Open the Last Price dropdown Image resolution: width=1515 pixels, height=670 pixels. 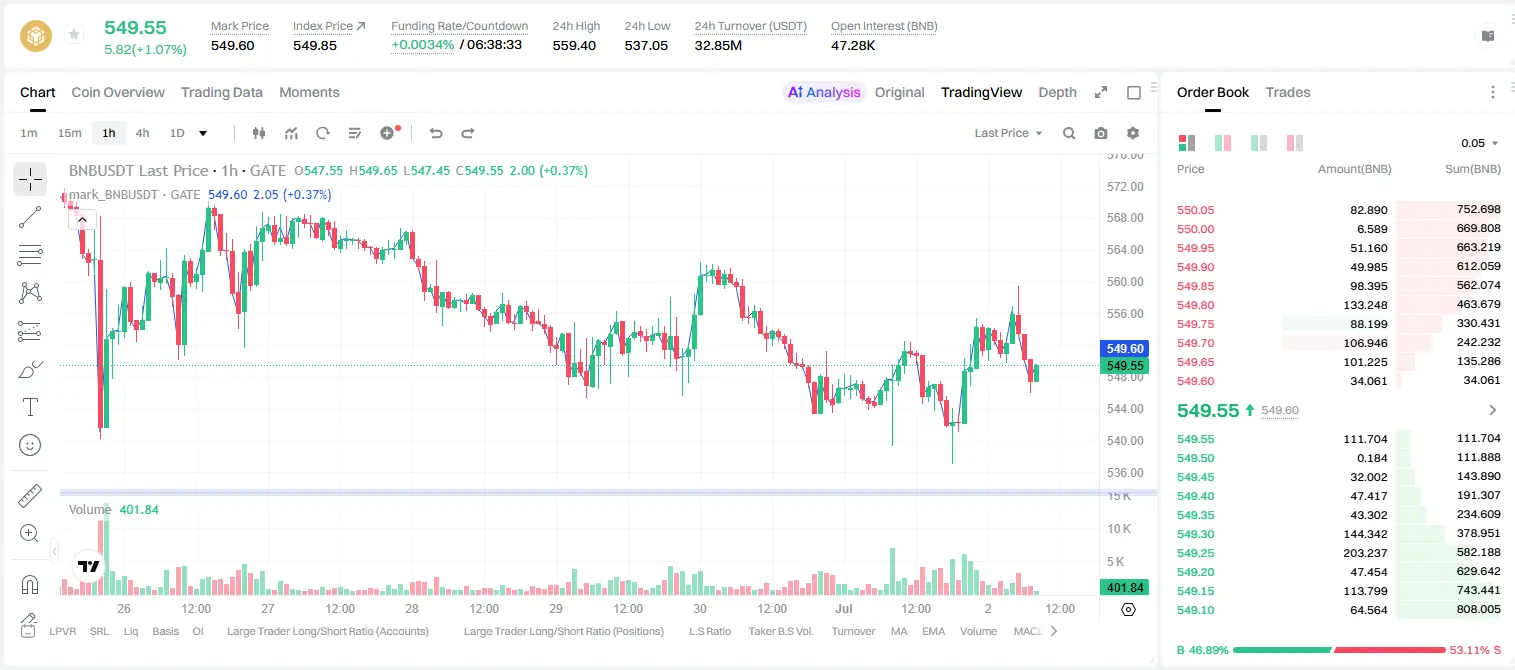point(1008,133)
